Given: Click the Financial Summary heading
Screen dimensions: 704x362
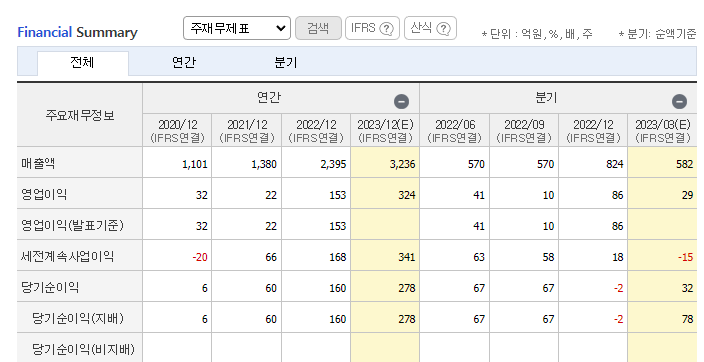Looking at the screenshot, I should point(77,32).
